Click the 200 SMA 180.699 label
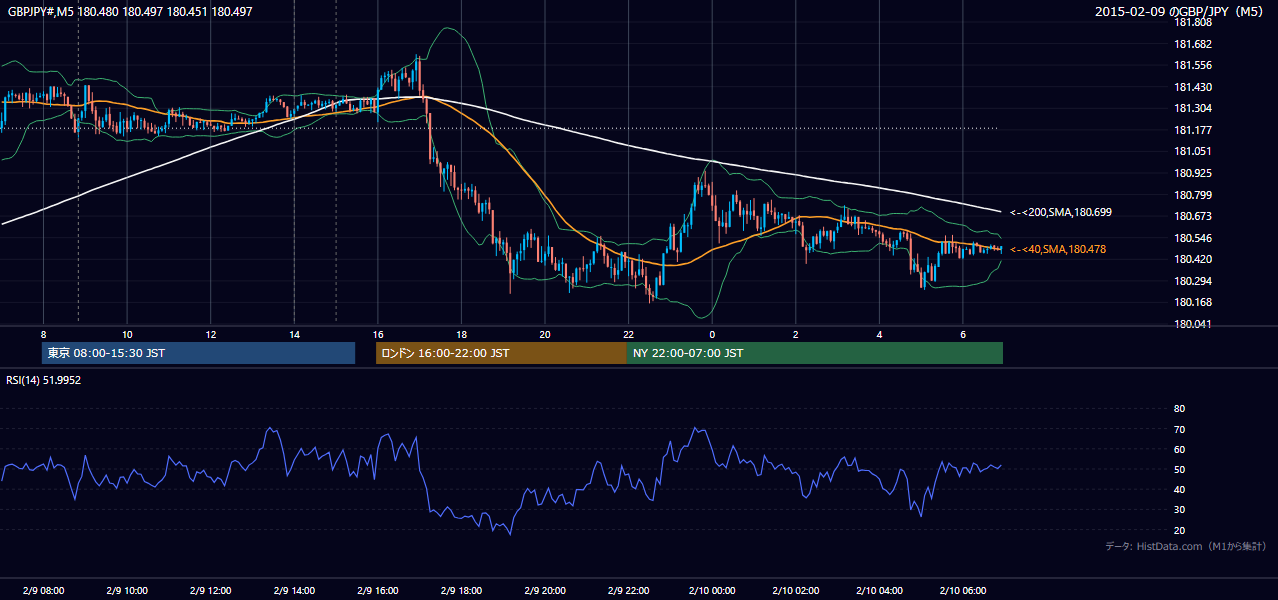This screenshot has width=1278, height=600. tap(1060, 212)
